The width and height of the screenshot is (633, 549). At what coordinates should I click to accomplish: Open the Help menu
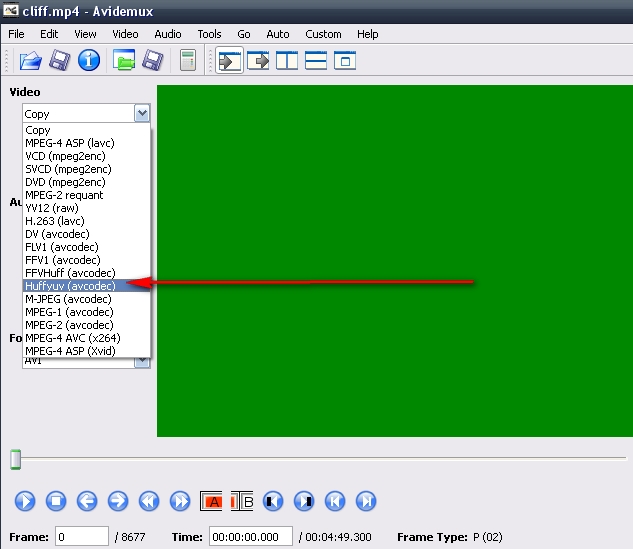pos(367,34)
